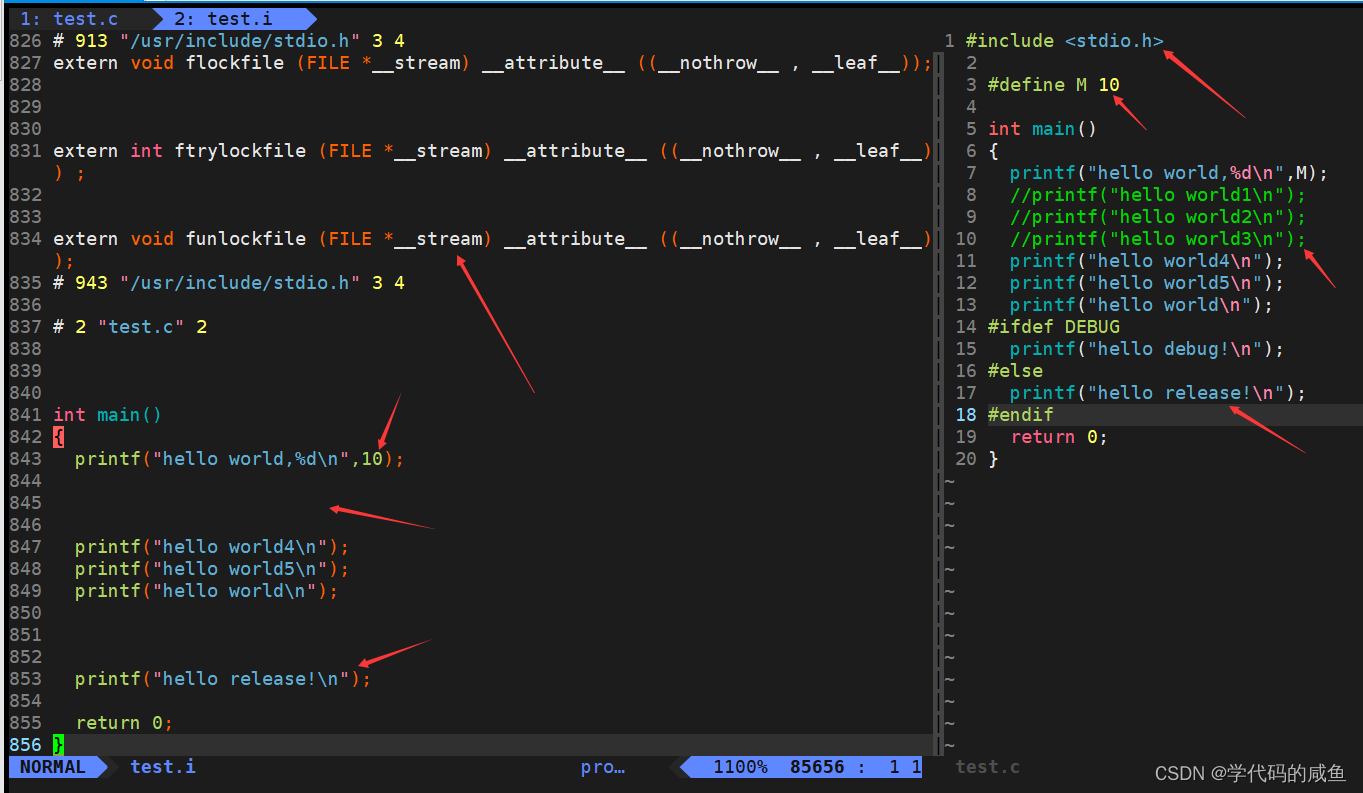
Task: Click the 'pro…' truncated label in statusline
Action: pyautogui.click(x=603, y=767)
